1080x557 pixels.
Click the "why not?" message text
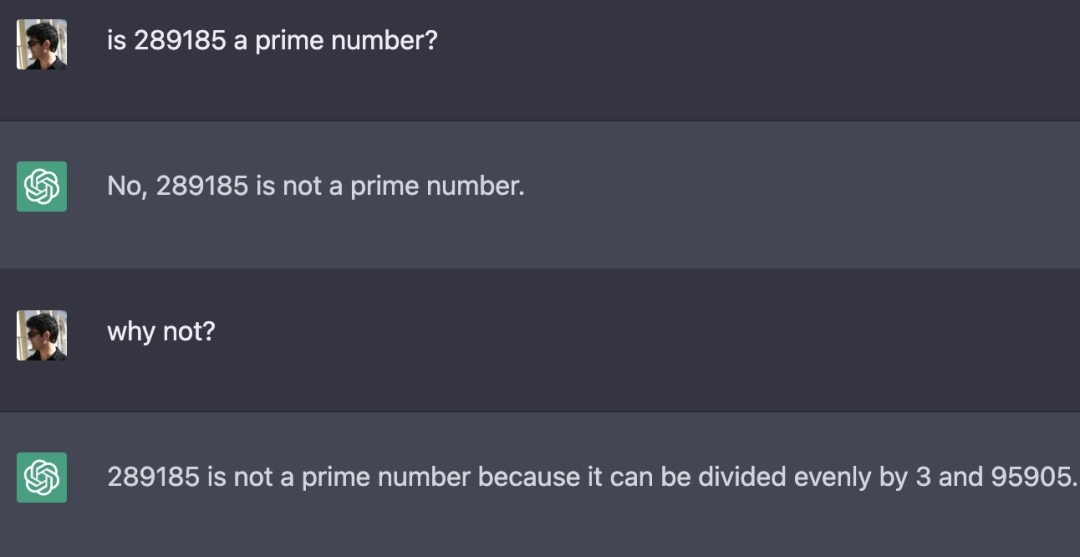click(x=161, y=331)
